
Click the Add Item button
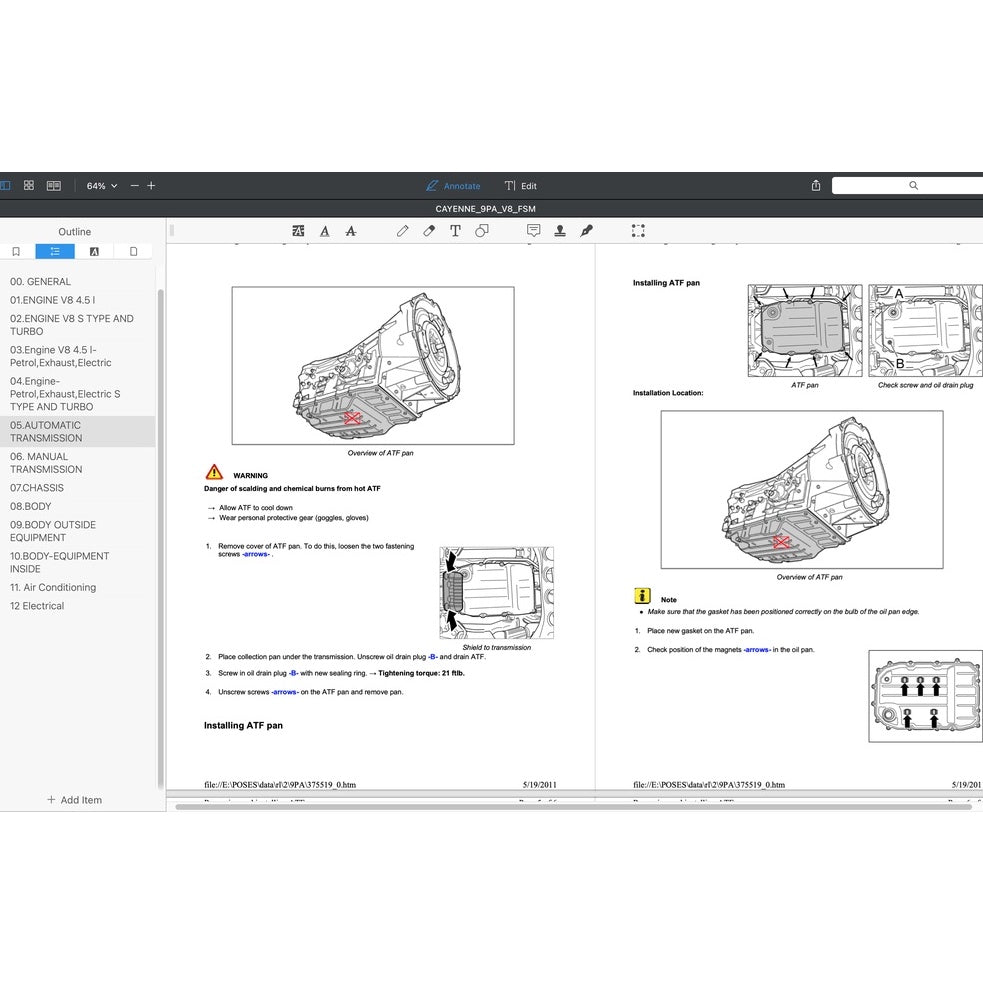pos(74,800)
